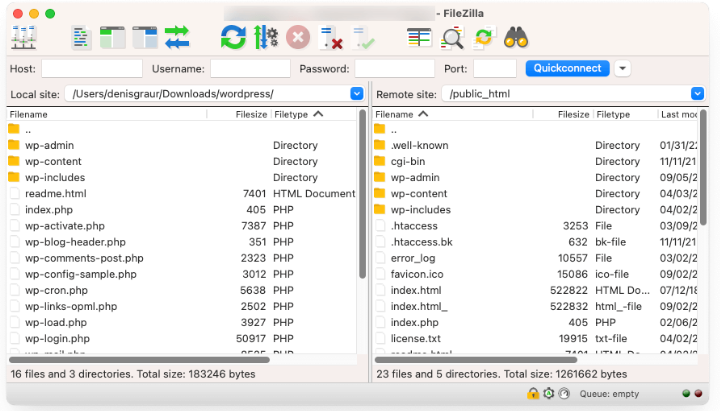Image resolution: width=720 pixels, height=411 pixels.
Task: Toggle local directory tree icon
Action: [112, 37]
